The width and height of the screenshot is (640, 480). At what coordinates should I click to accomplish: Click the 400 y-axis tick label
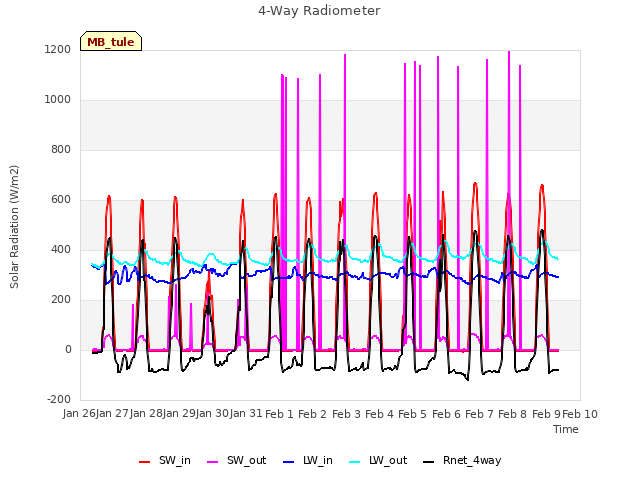pyautogui.click(x=61, y=249)
